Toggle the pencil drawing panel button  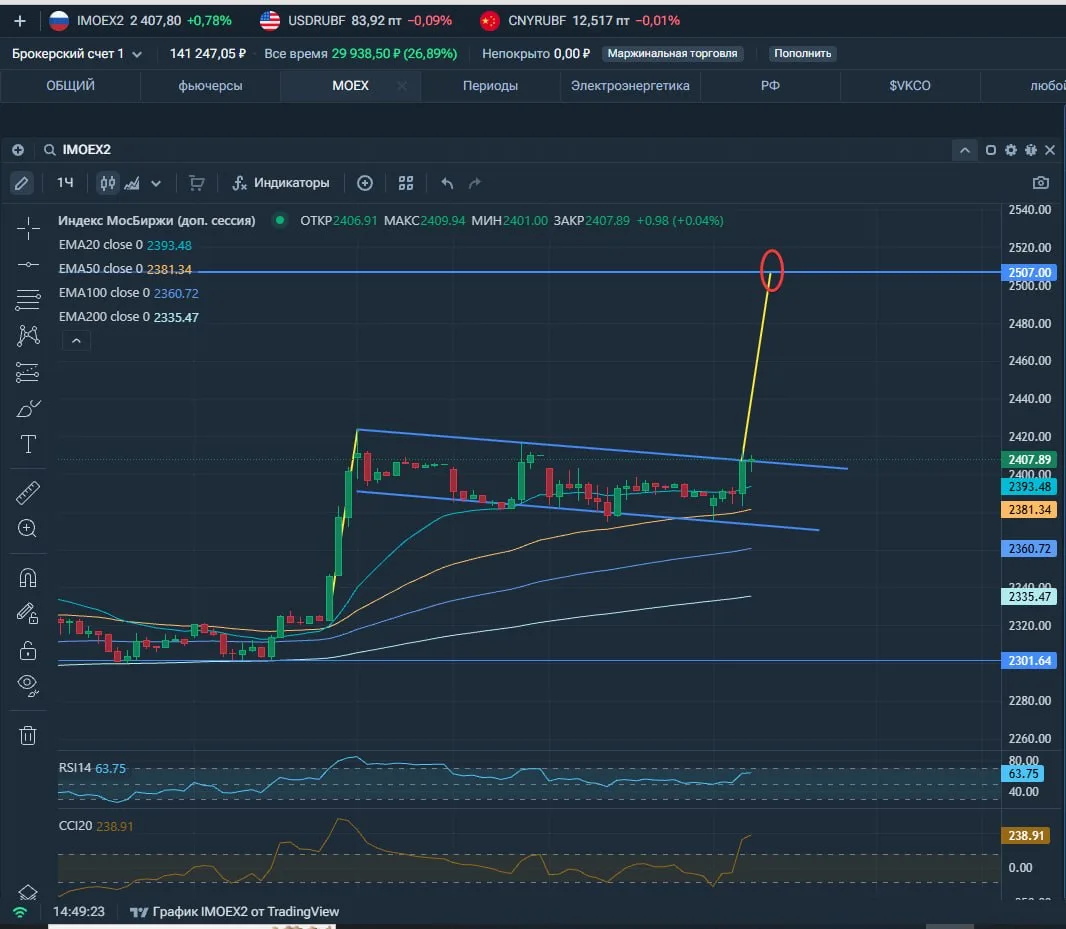pos(22,183)
